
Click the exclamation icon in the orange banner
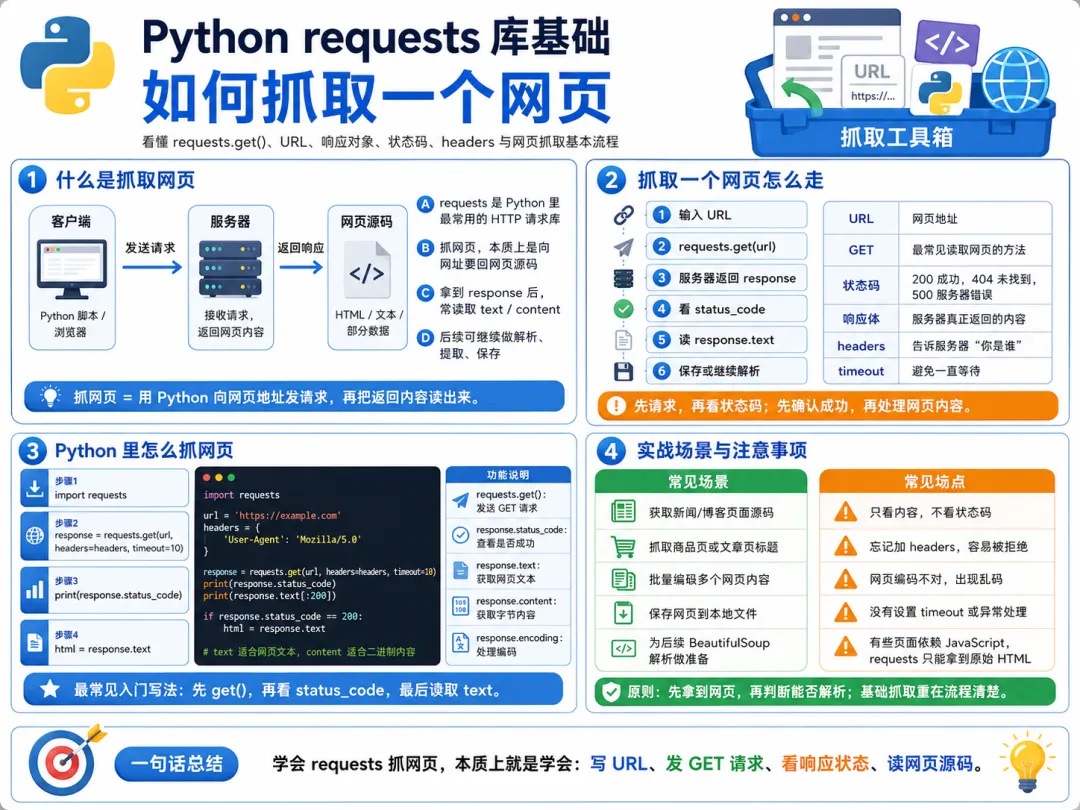point(616,406)
